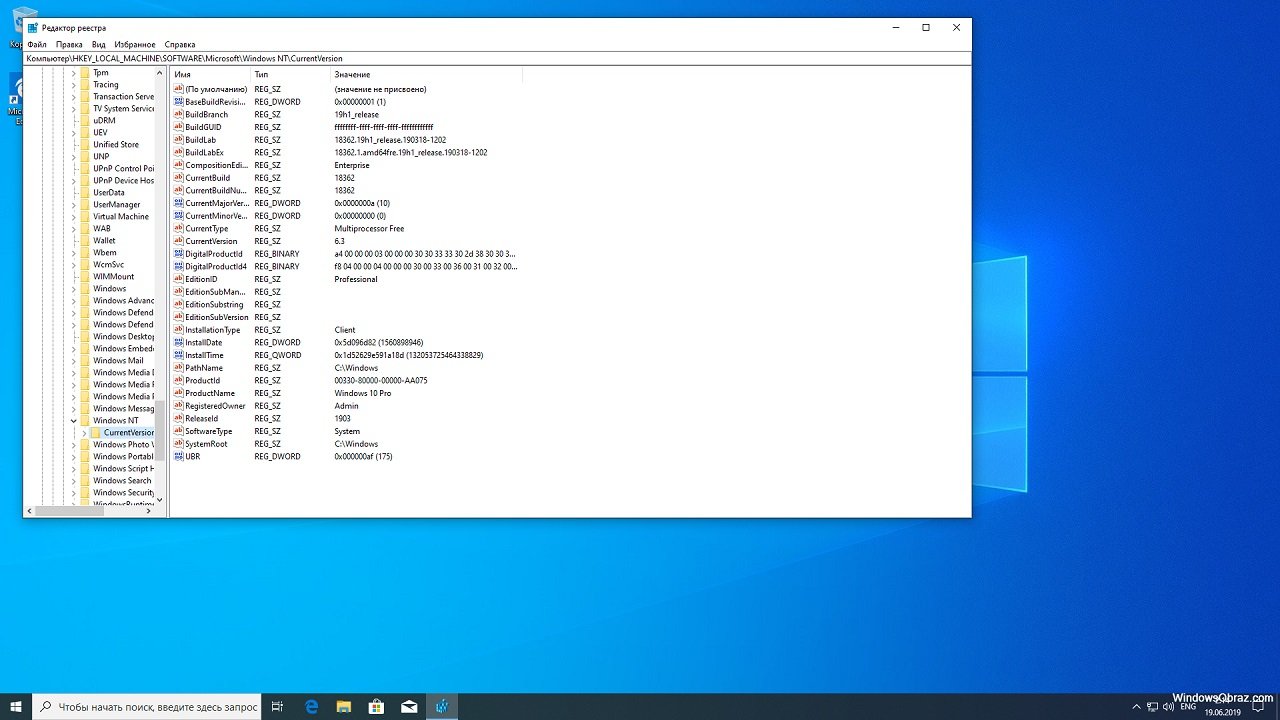Open Microsoft Edge from the taskbar
Viewport: 1280px width, 720px height.
coord(311,706)
